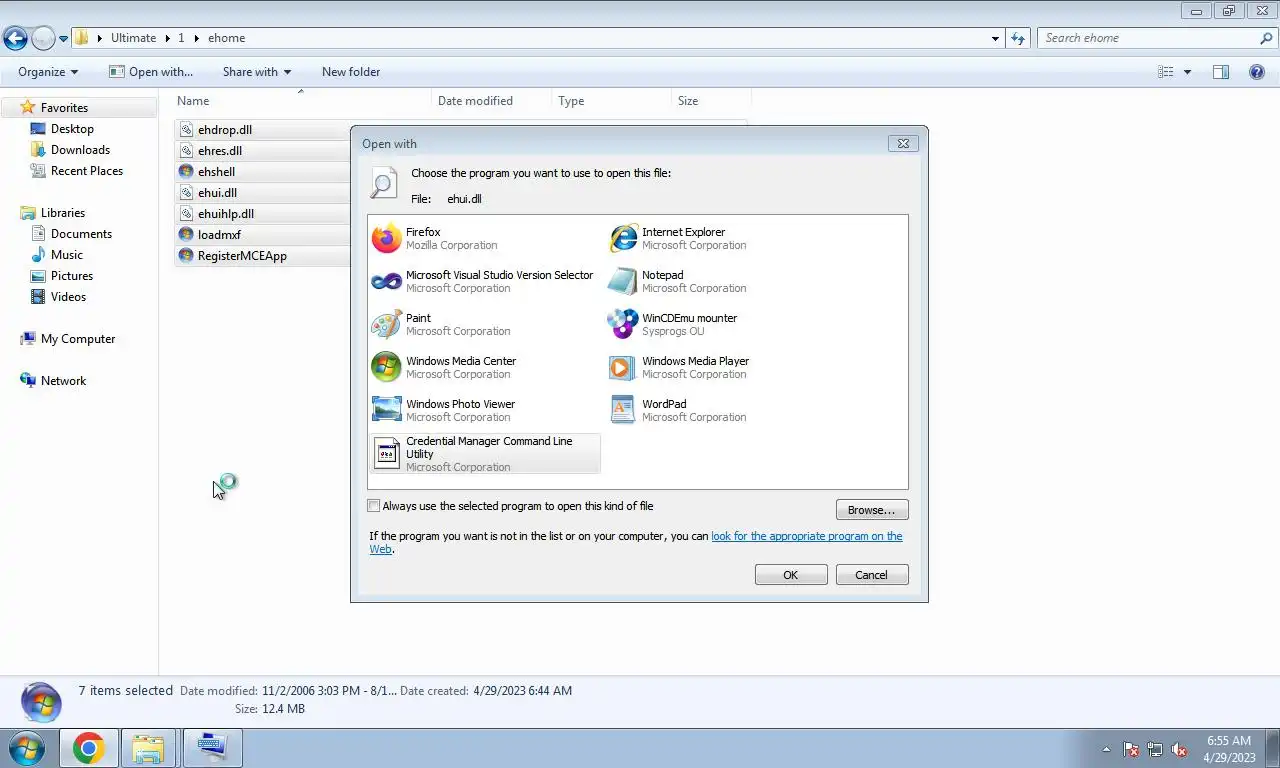Select the ehuihlp.dll file
The height and width of the screenshot is (768, 1280).
pyautogui.click(x=226, y=214)
